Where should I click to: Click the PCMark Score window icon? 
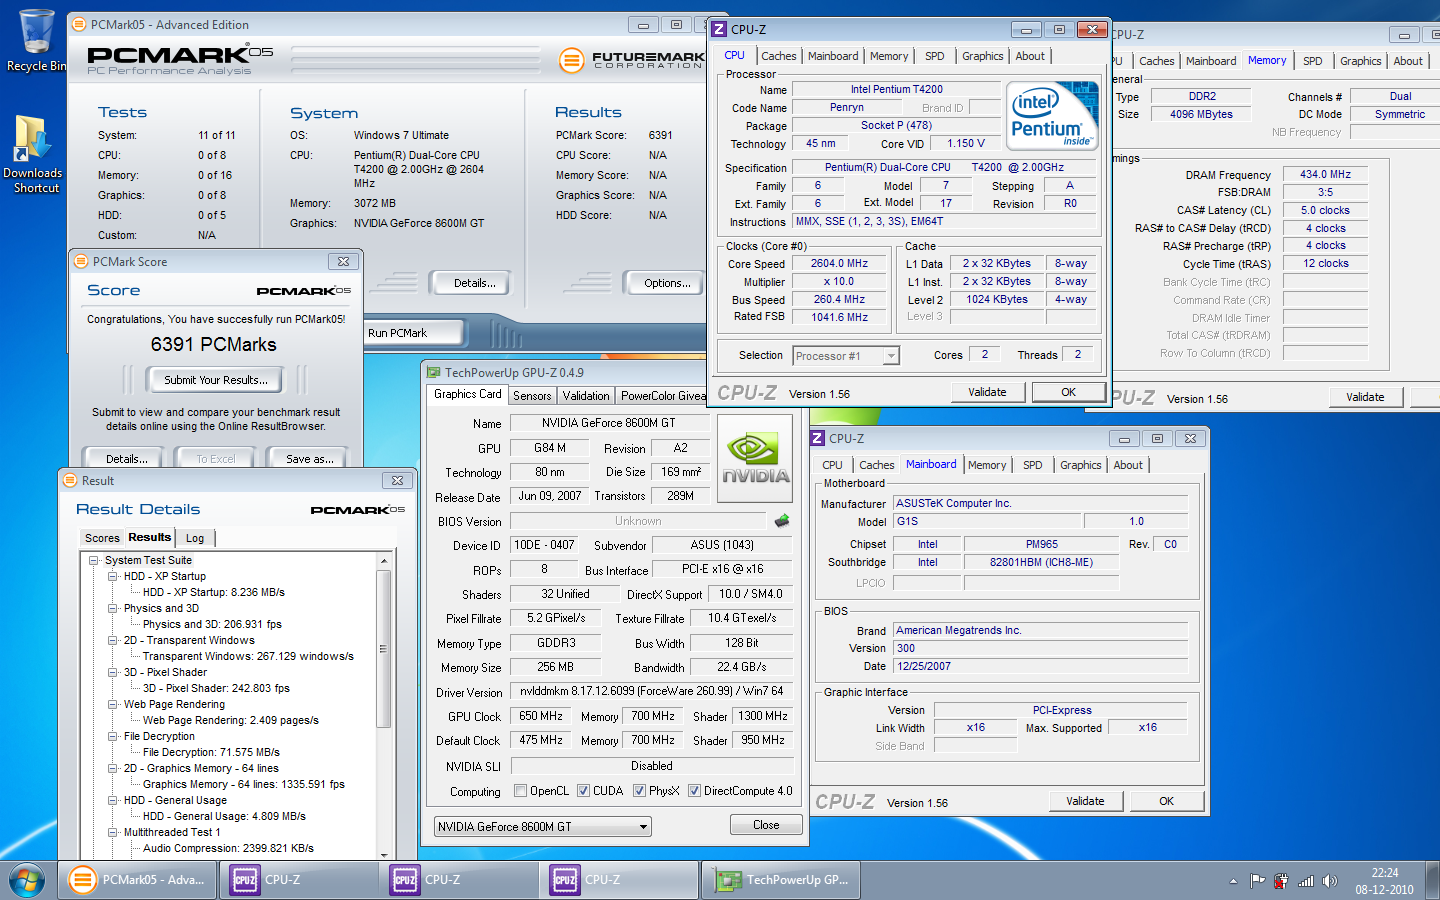[81, 261]
